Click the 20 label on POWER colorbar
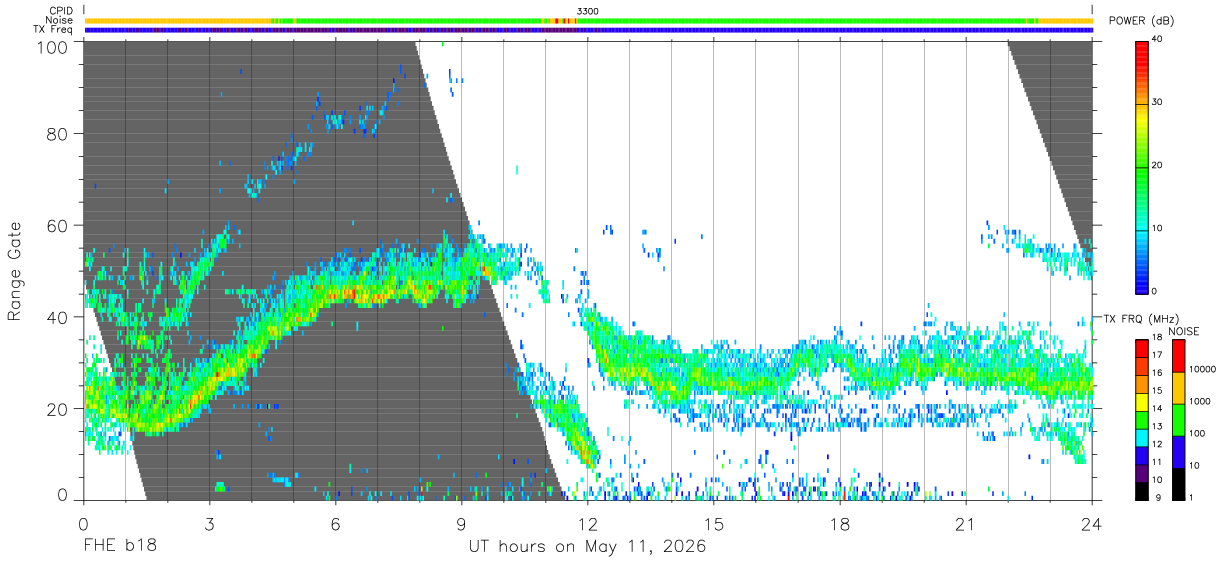1228x567 pixels. tap(1158, 166)
